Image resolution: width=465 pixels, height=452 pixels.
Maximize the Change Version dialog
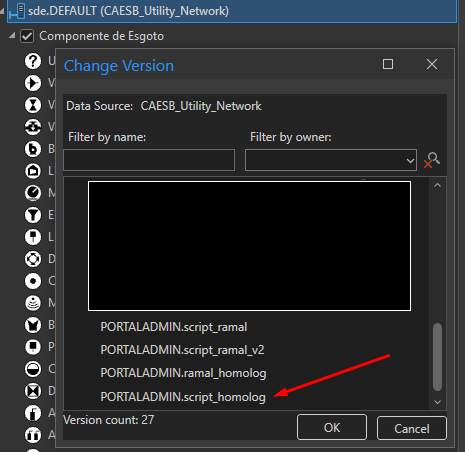388,64
